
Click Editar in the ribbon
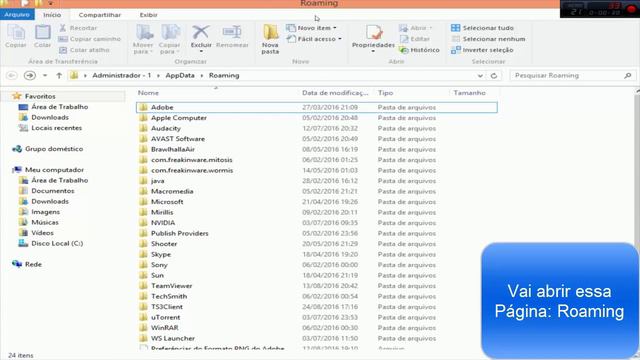[x=414, y=39]
